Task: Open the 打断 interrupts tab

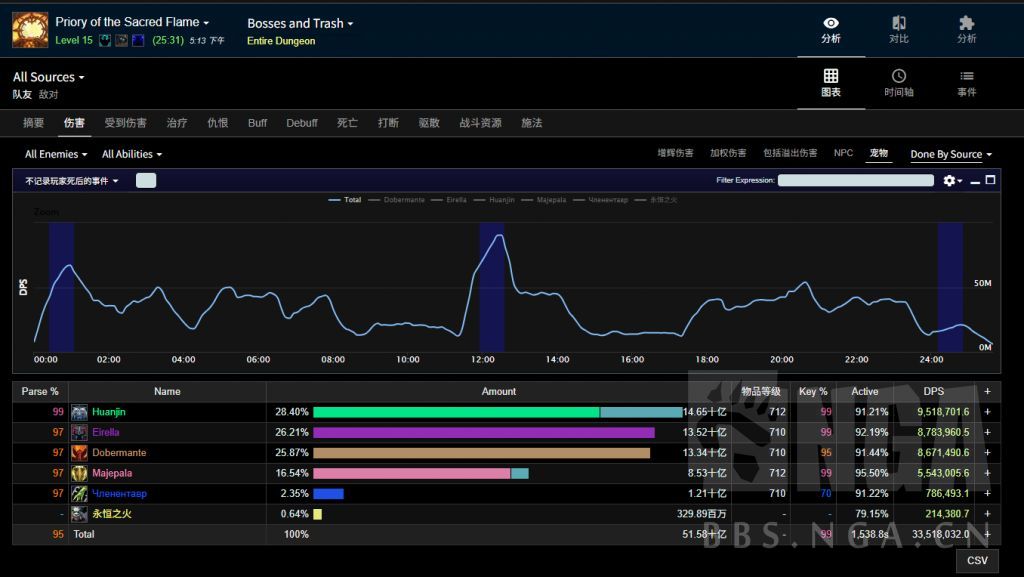Action: coord(388,123)
